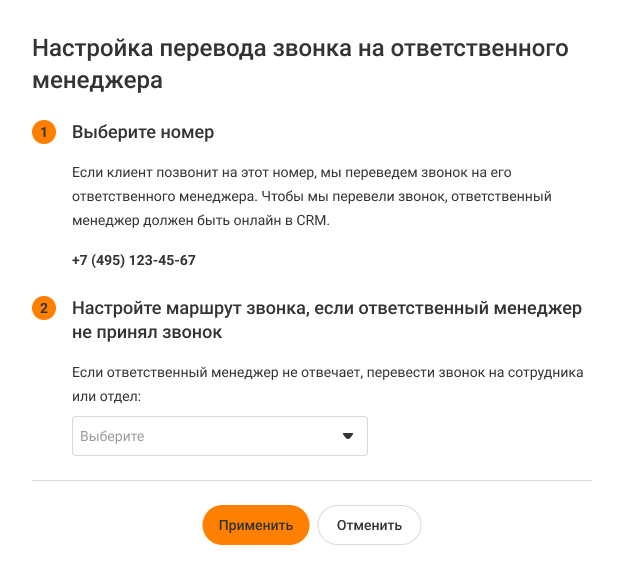Click the orange step 2 badge
624x577 pixels.
pos(44,308)
